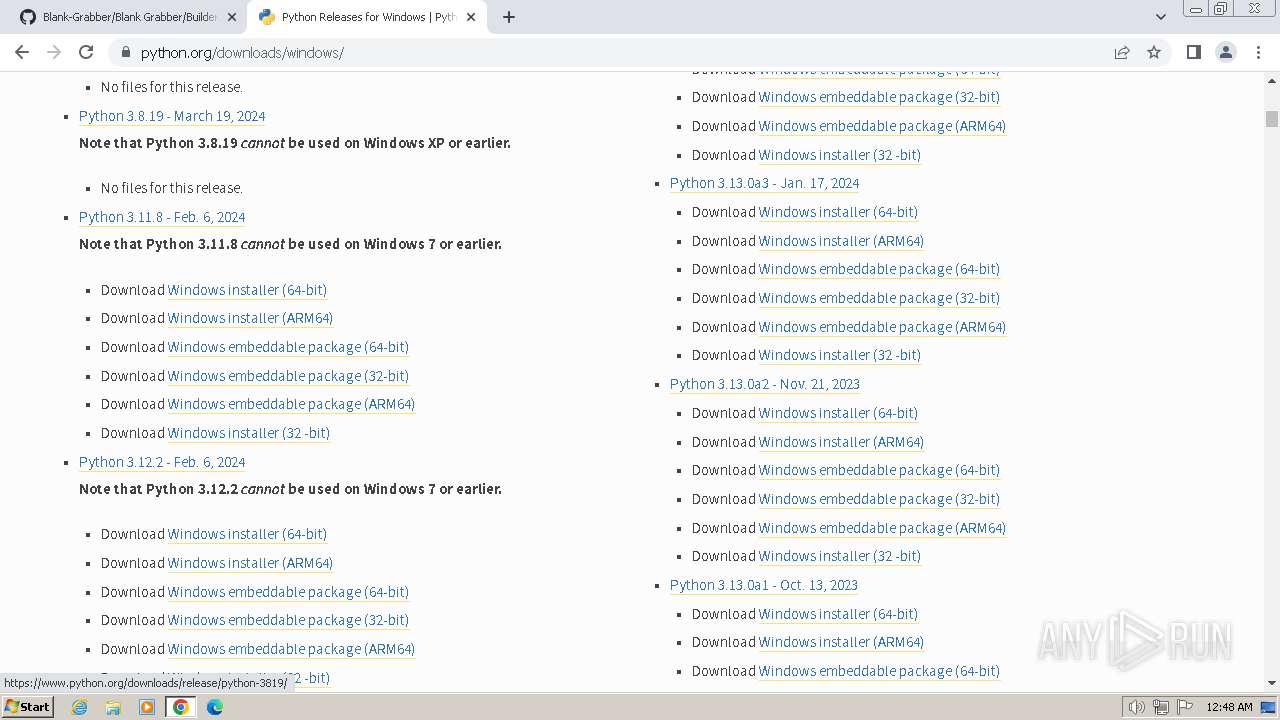This screenshot has width=1280, height=720.
Task: Close the Python Releases tab
Action: pos(471,17)
